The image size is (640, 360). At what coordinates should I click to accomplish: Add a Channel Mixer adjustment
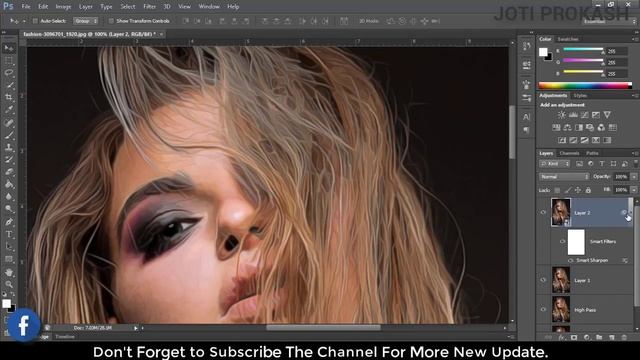tap(601, 128)
